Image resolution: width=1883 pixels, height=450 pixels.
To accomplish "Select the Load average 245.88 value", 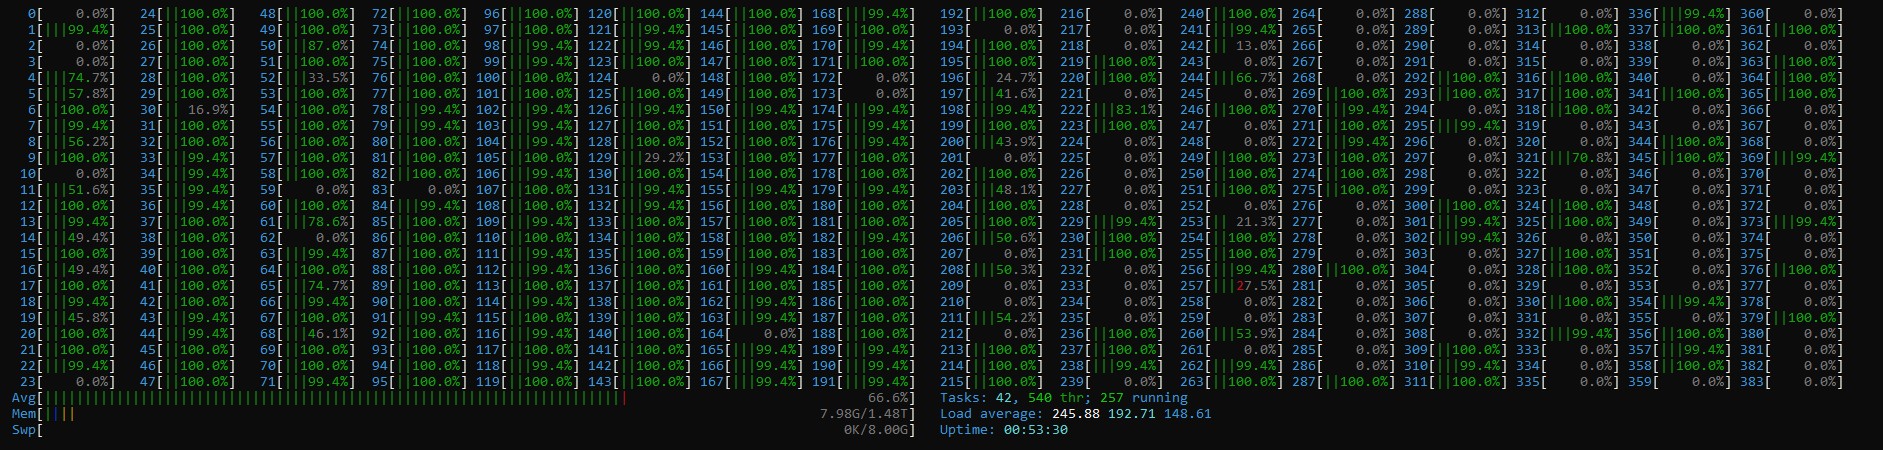I will [x=1074, y=414].
